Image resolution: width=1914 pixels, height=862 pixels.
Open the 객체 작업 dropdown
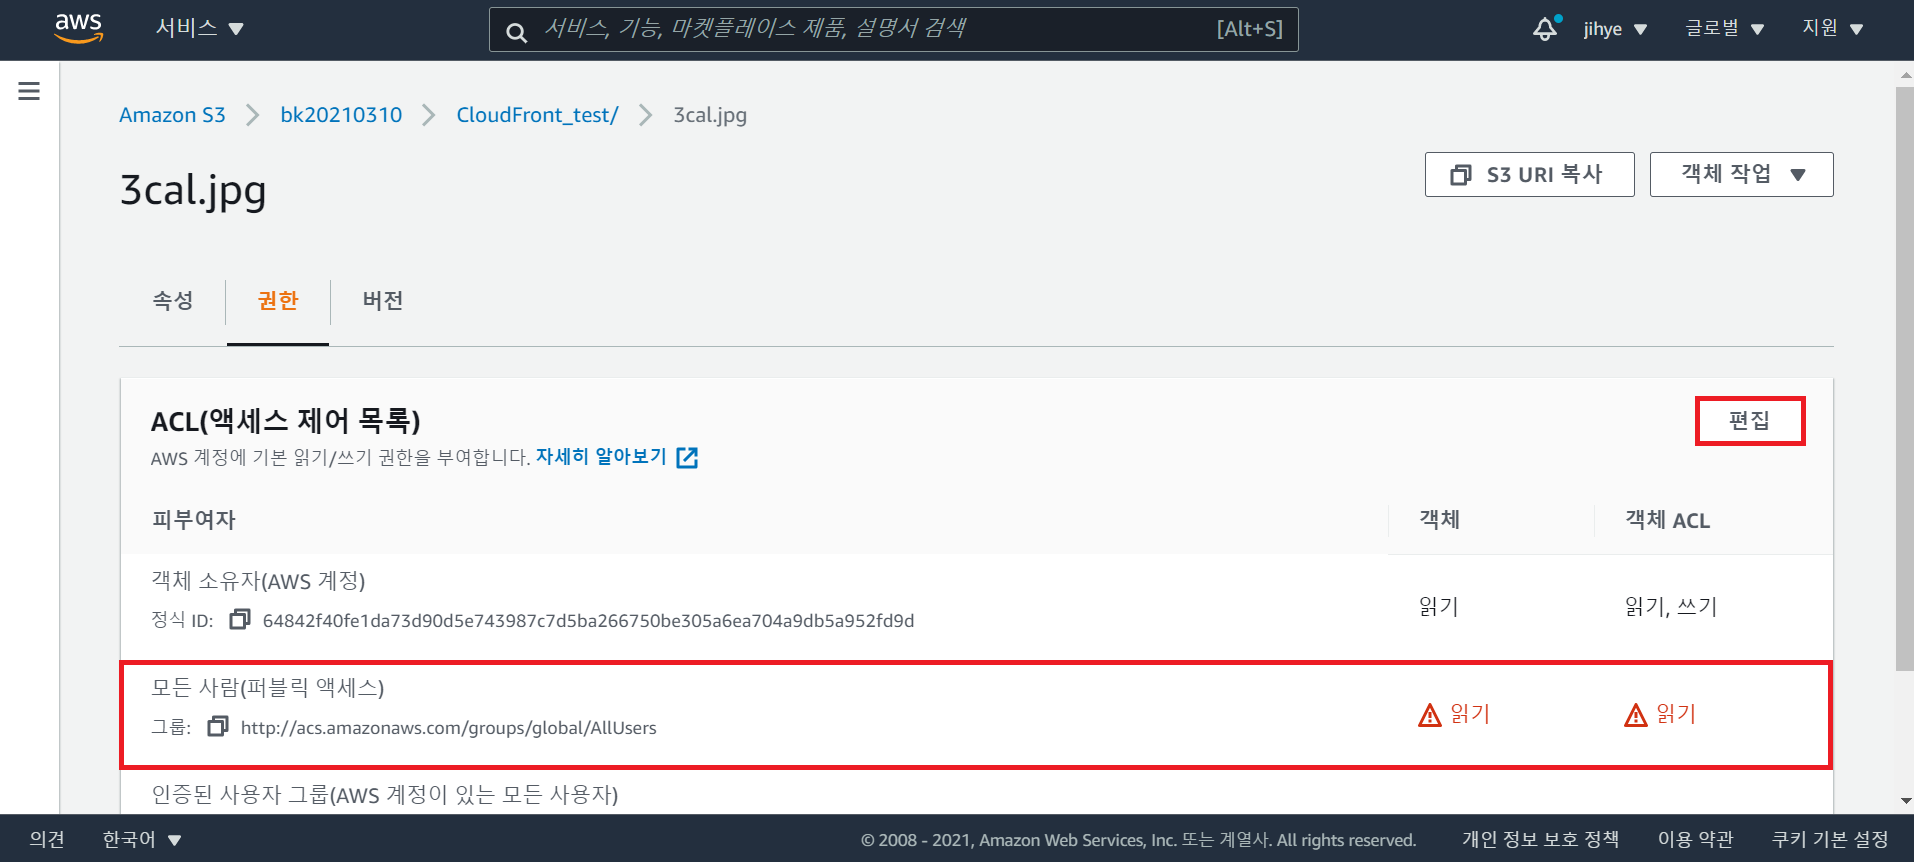[x=1741, y=174]
